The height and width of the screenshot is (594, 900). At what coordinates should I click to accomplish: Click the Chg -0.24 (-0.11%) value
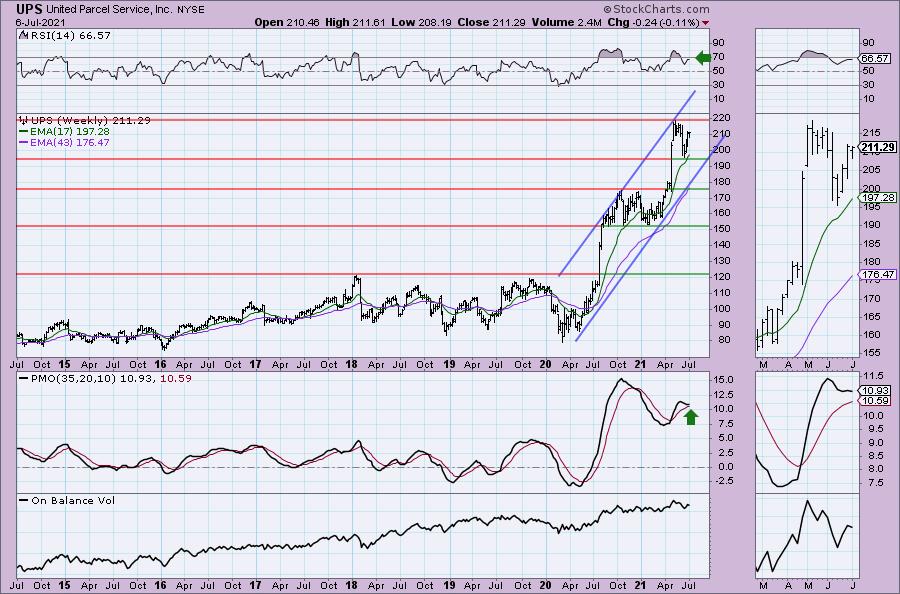point(653,22)
